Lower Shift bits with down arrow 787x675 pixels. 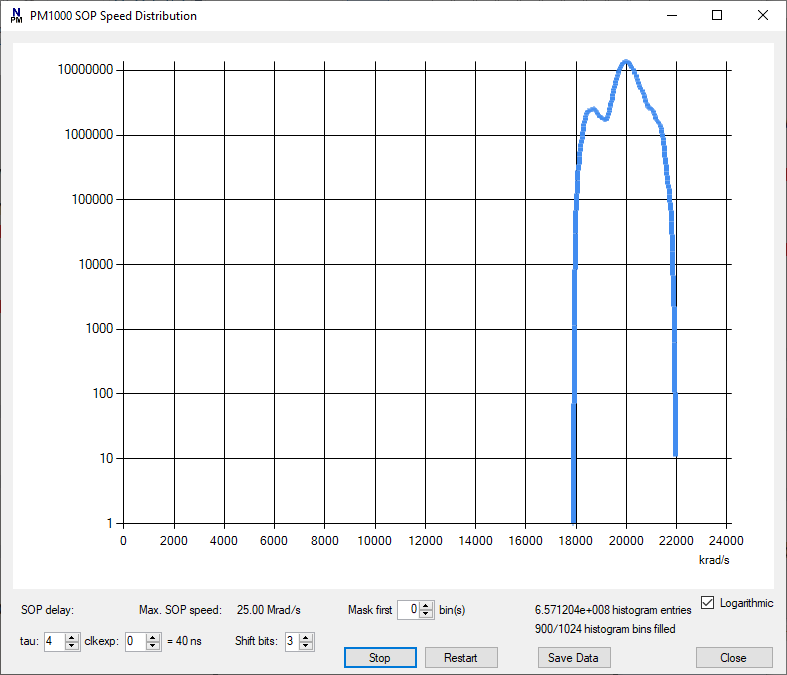(308, 646)
